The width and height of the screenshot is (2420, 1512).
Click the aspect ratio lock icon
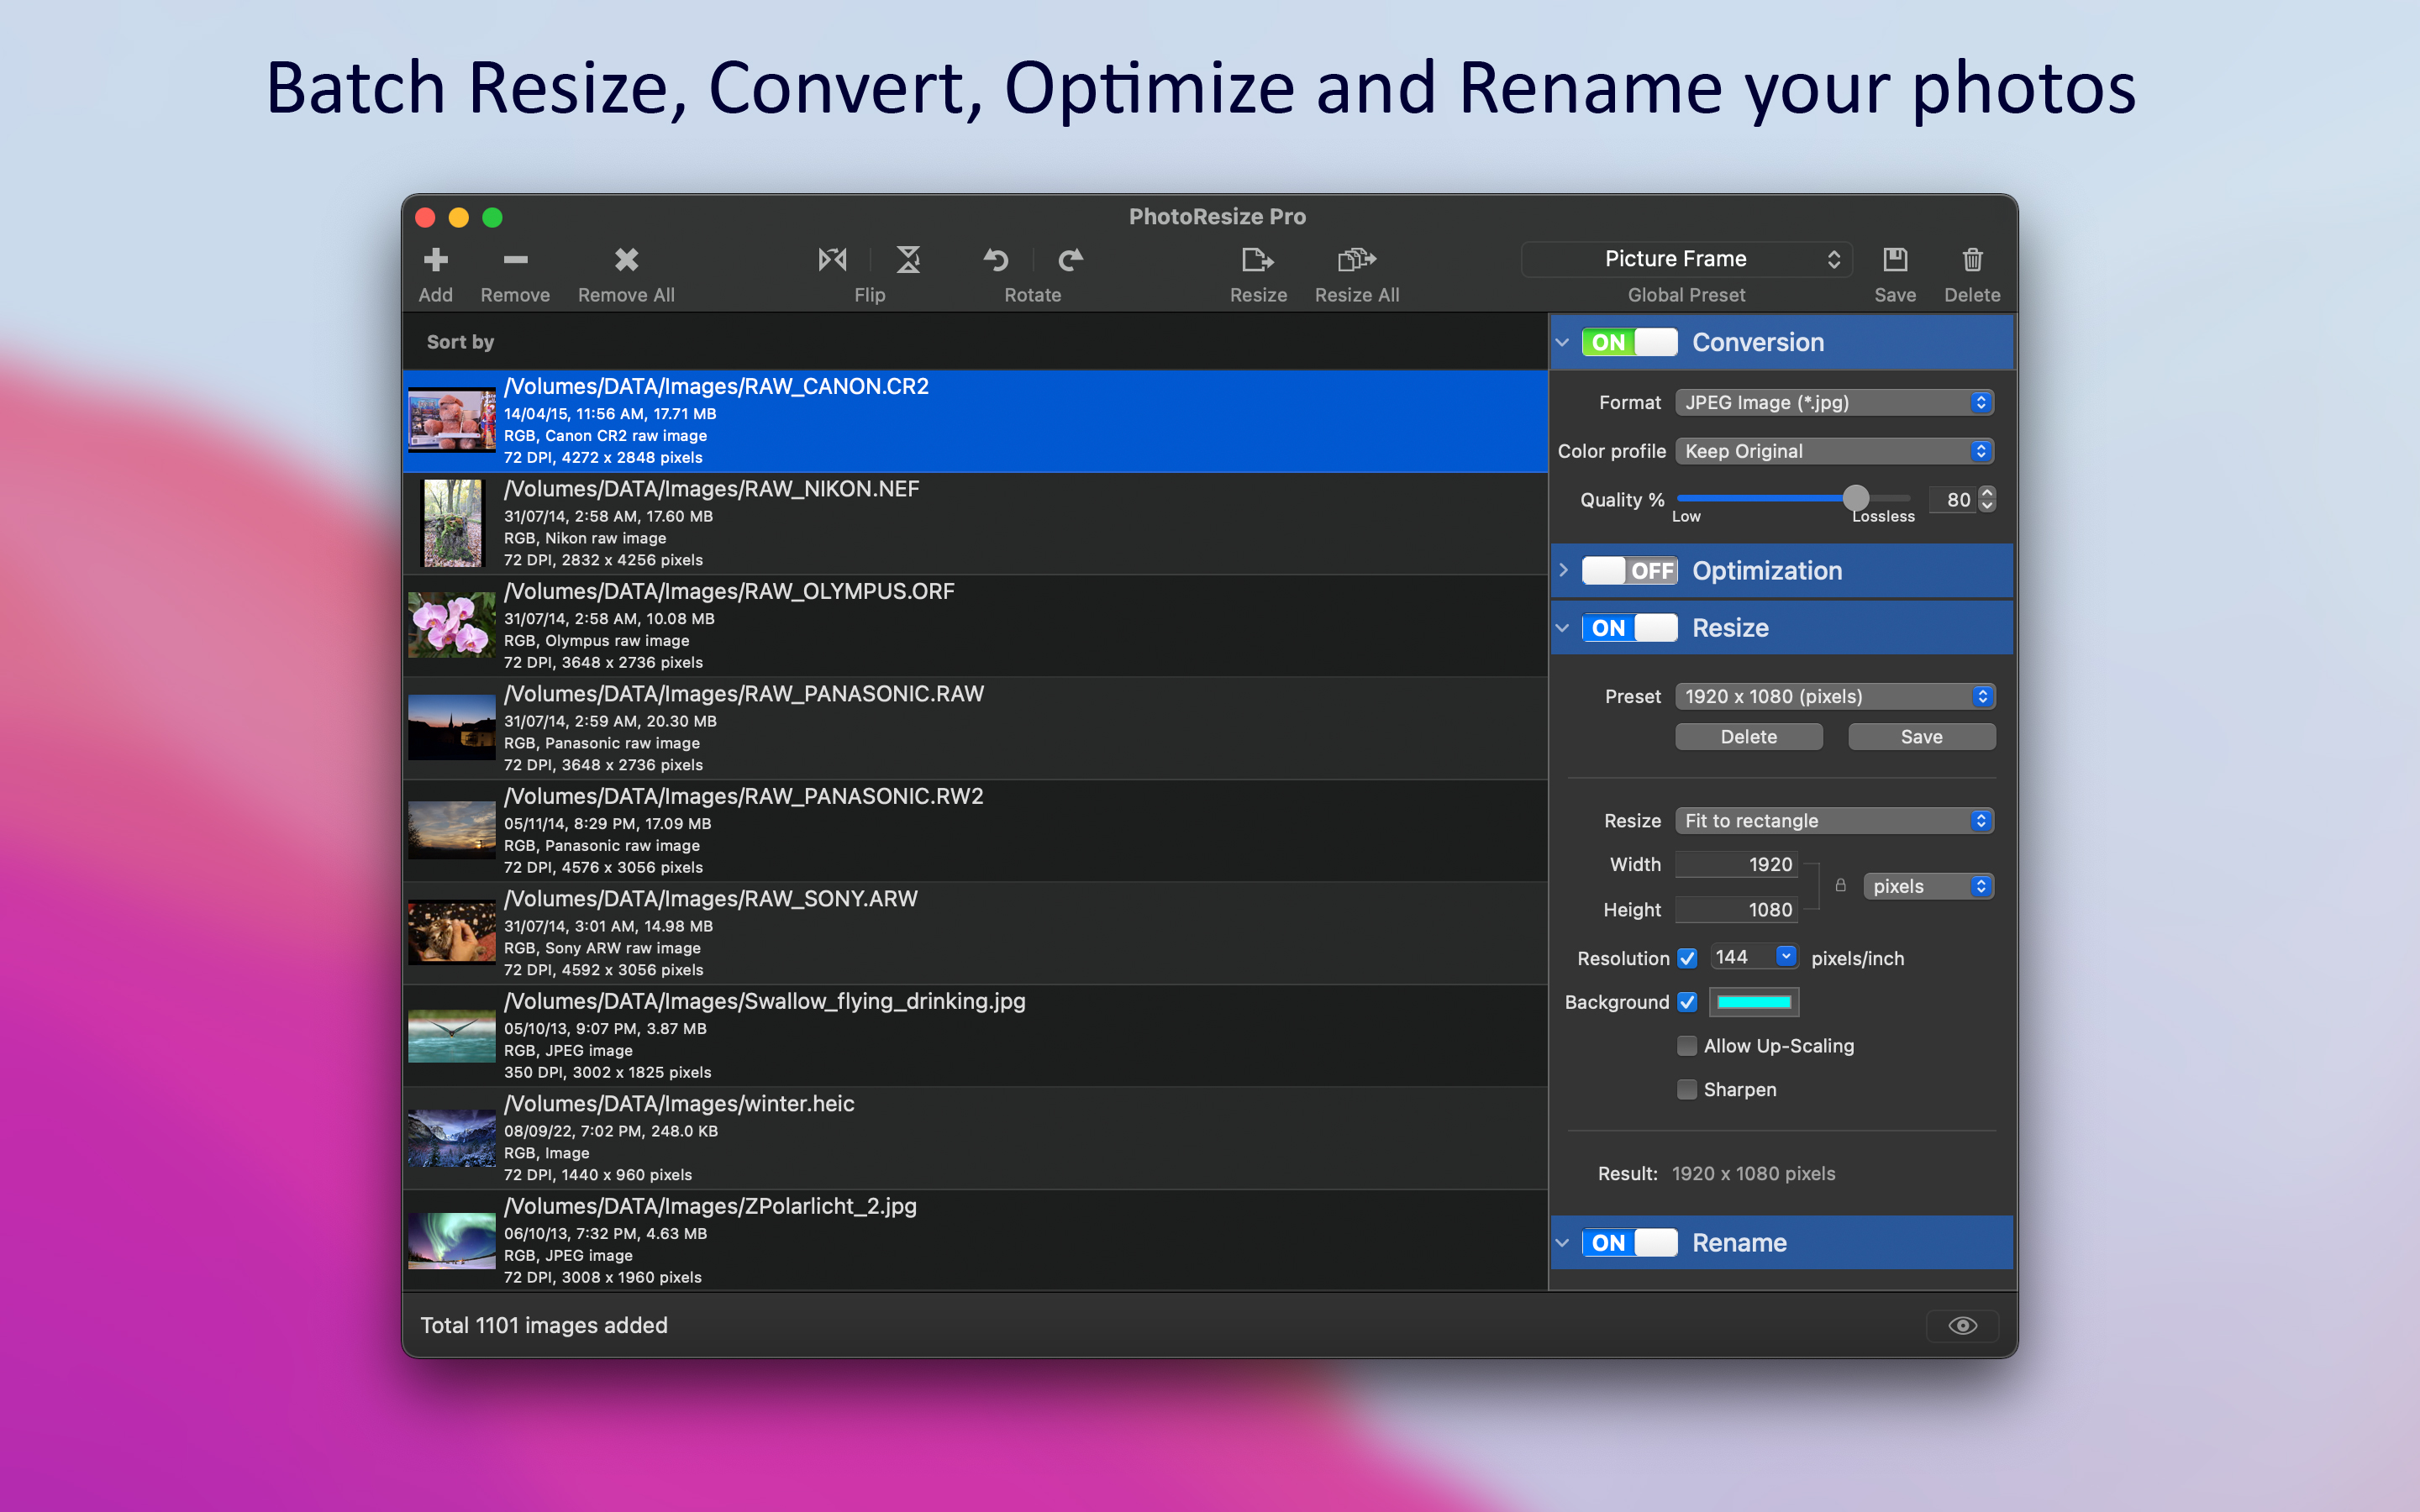pyautogui.click(x=1840, y=885)
